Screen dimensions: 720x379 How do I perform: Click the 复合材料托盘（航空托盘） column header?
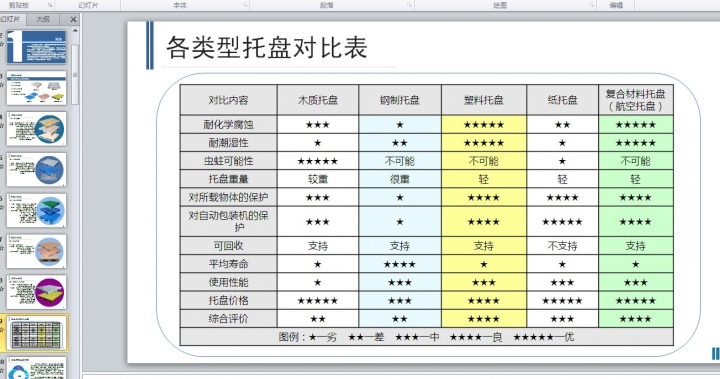click(x=636, y=100)
